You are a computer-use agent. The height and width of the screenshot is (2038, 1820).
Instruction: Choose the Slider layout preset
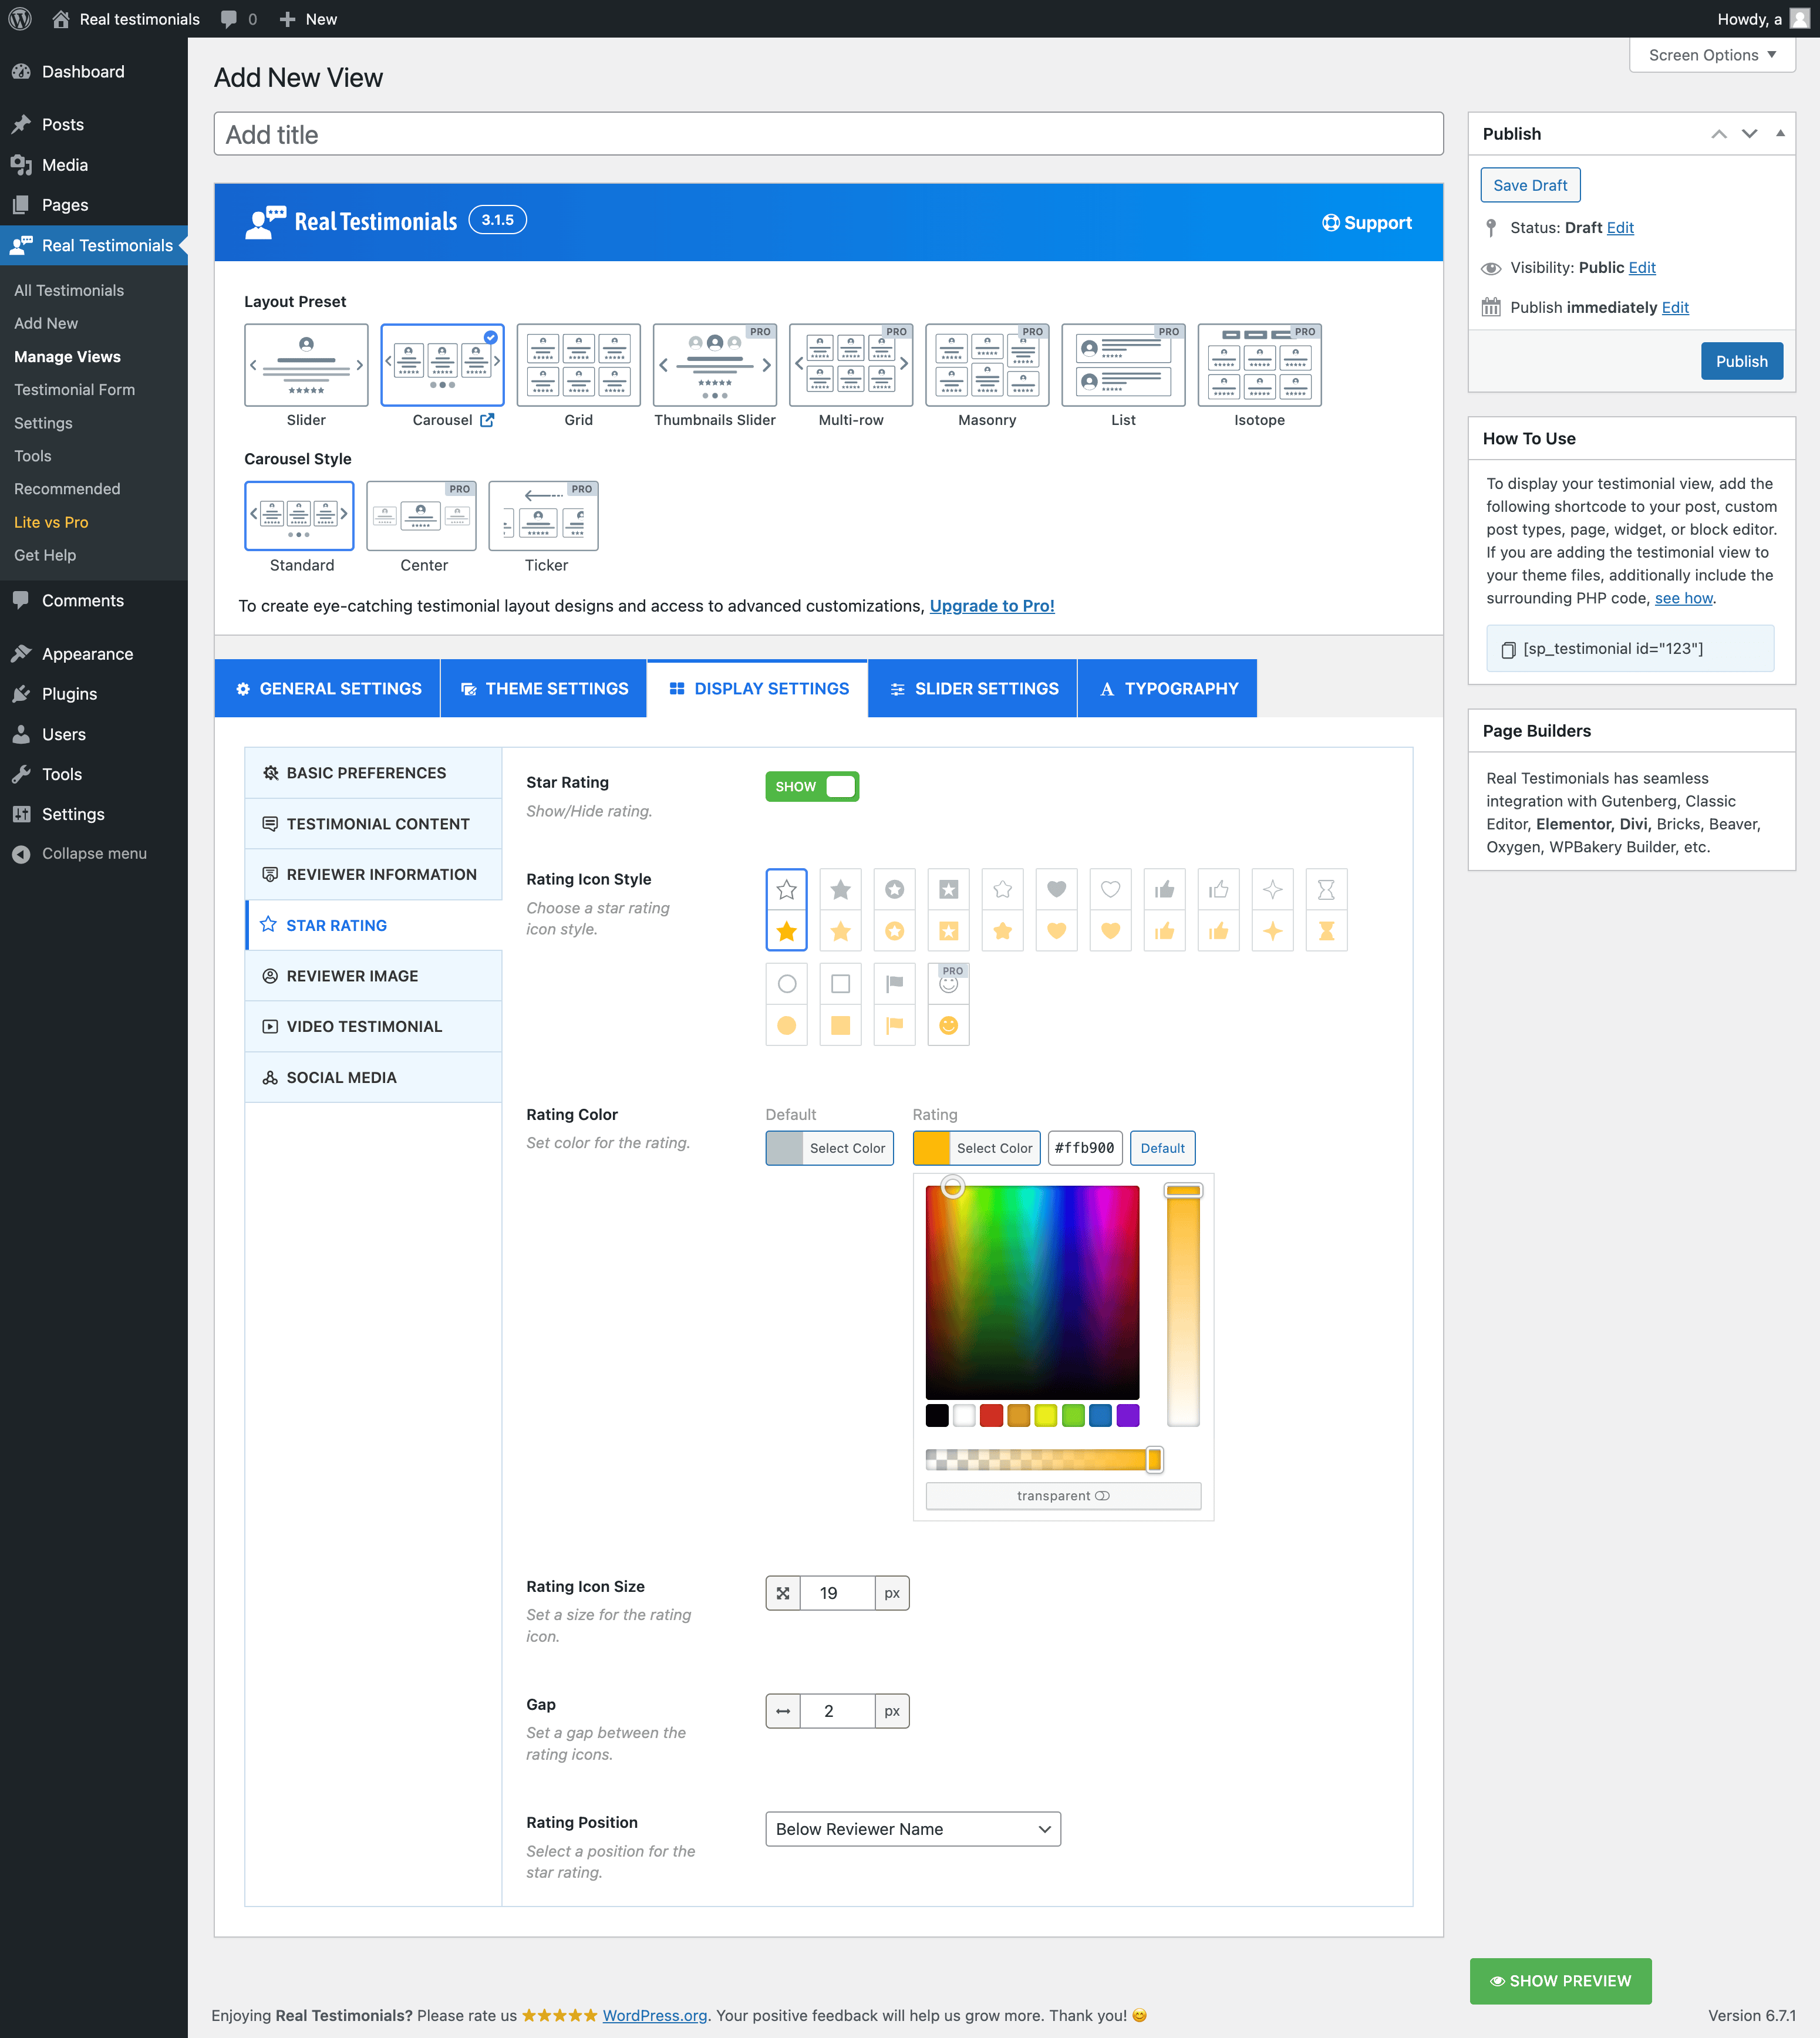pyautogui.click(x=306, y=366)
